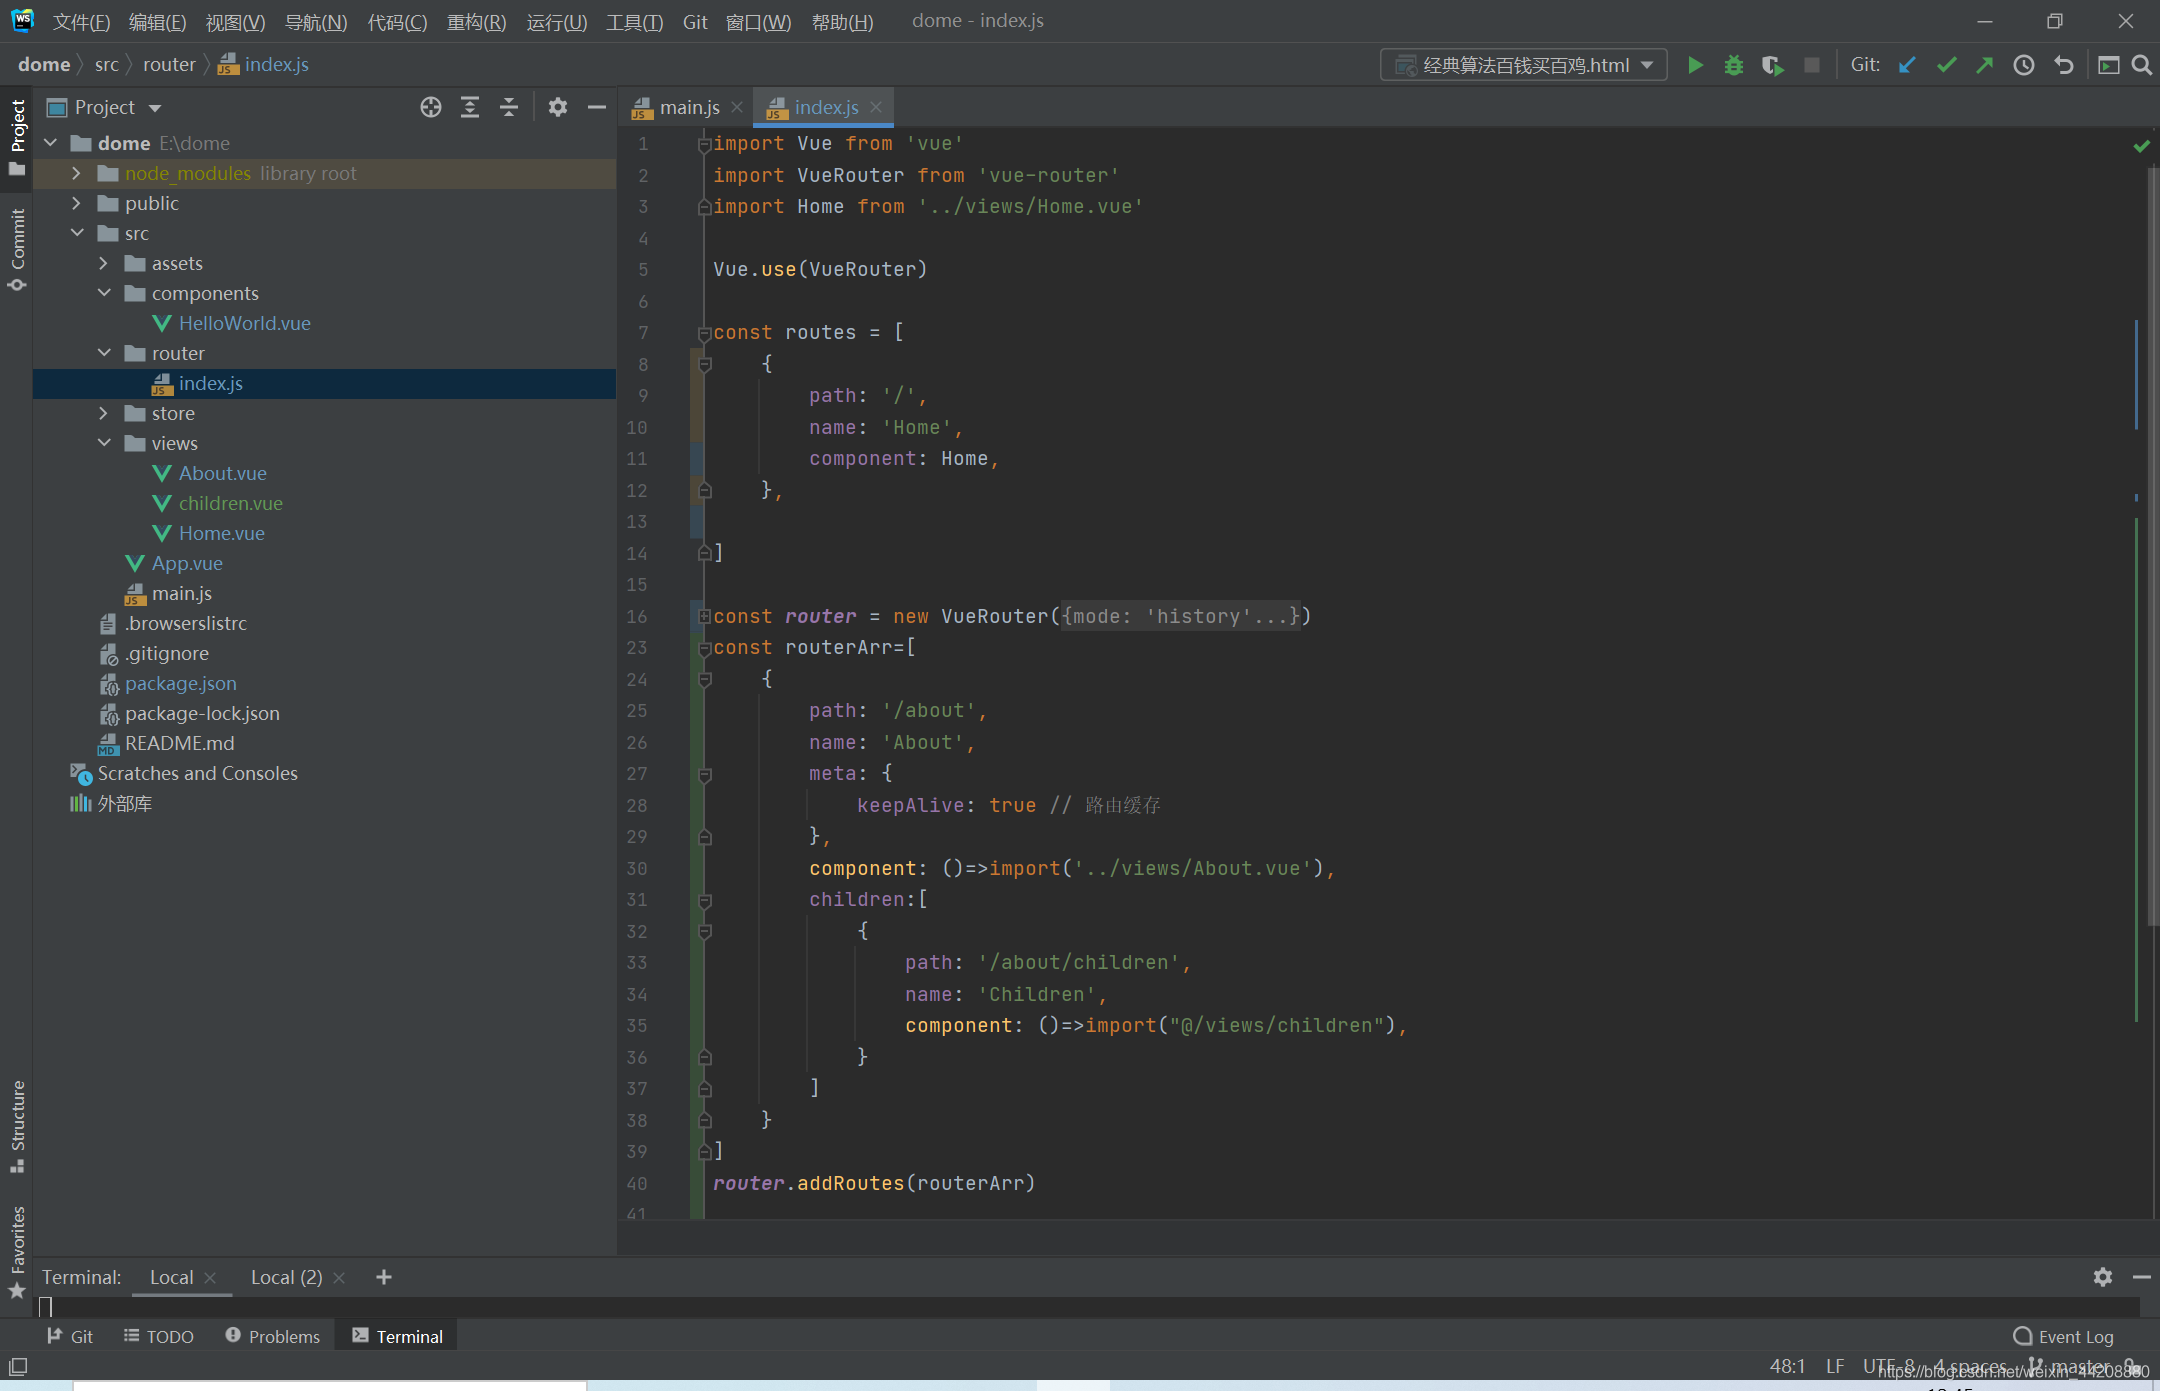Open the TODO tool window
Viewport: 2160px width, 1391px height.
(159, 1336)
